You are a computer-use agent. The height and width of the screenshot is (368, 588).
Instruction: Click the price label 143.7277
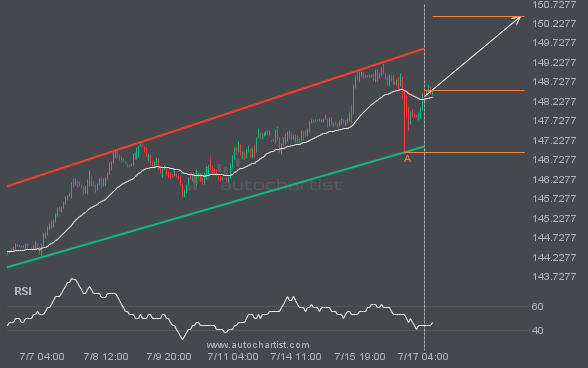point(554,277)
